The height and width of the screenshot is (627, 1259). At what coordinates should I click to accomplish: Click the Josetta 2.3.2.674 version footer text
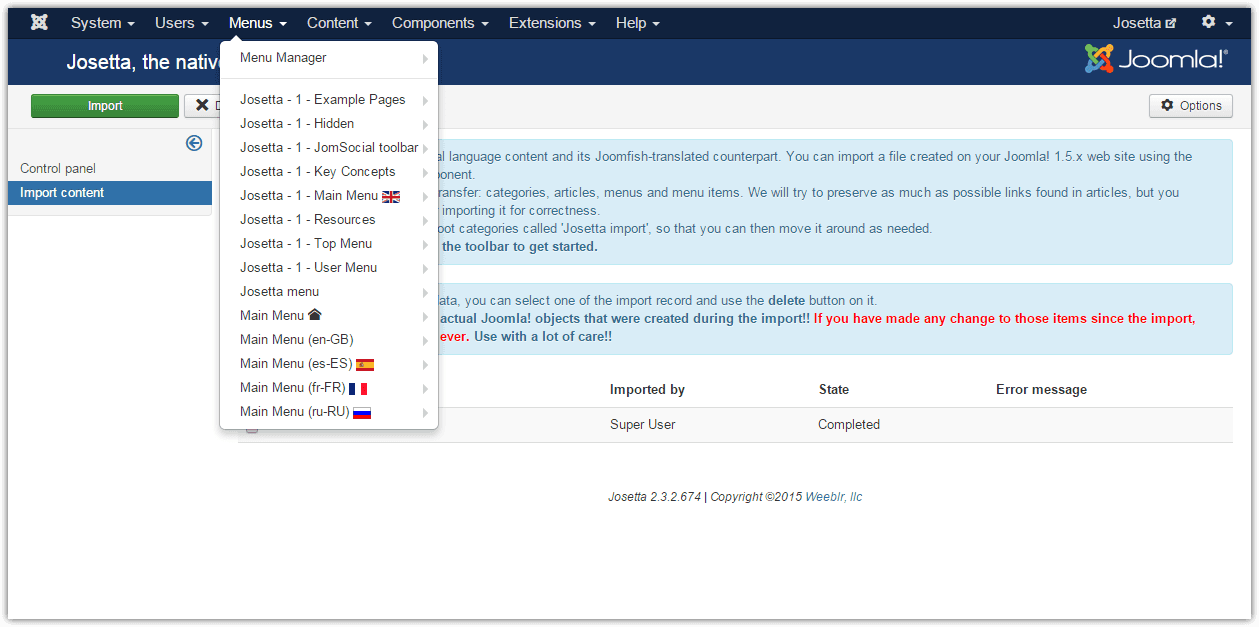[654, 497]
